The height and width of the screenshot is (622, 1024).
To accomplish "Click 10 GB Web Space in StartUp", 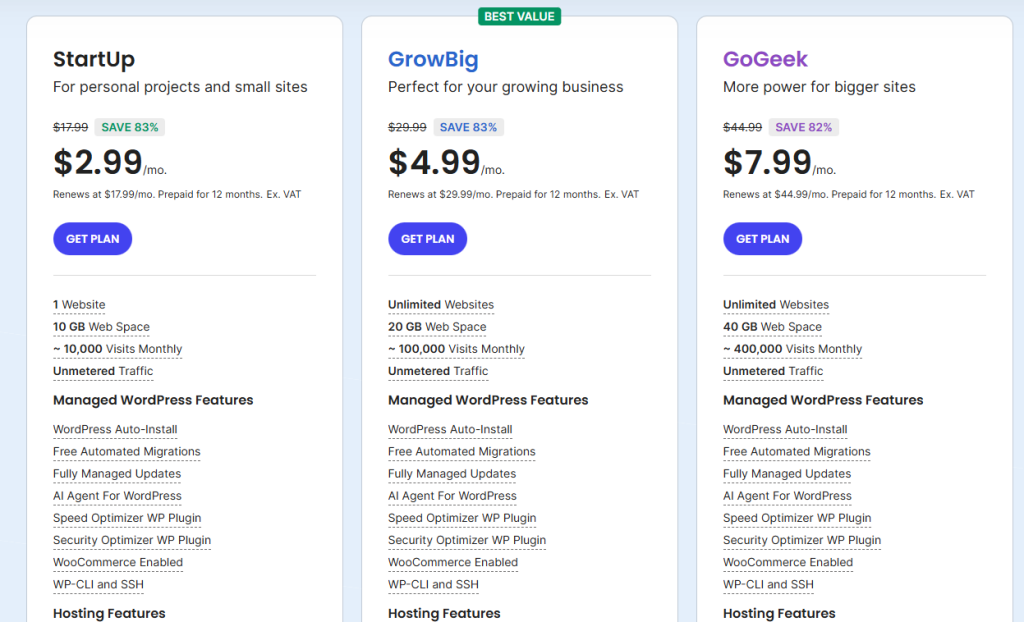I will pyautogui.click(x=101, y=327).
